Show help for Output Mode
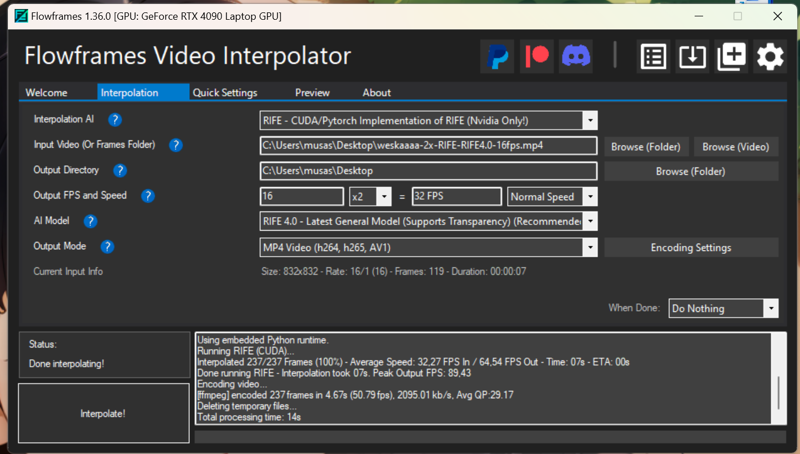Image resolution: width=800 pixels, height=454 pixels. tap(107, 247)
